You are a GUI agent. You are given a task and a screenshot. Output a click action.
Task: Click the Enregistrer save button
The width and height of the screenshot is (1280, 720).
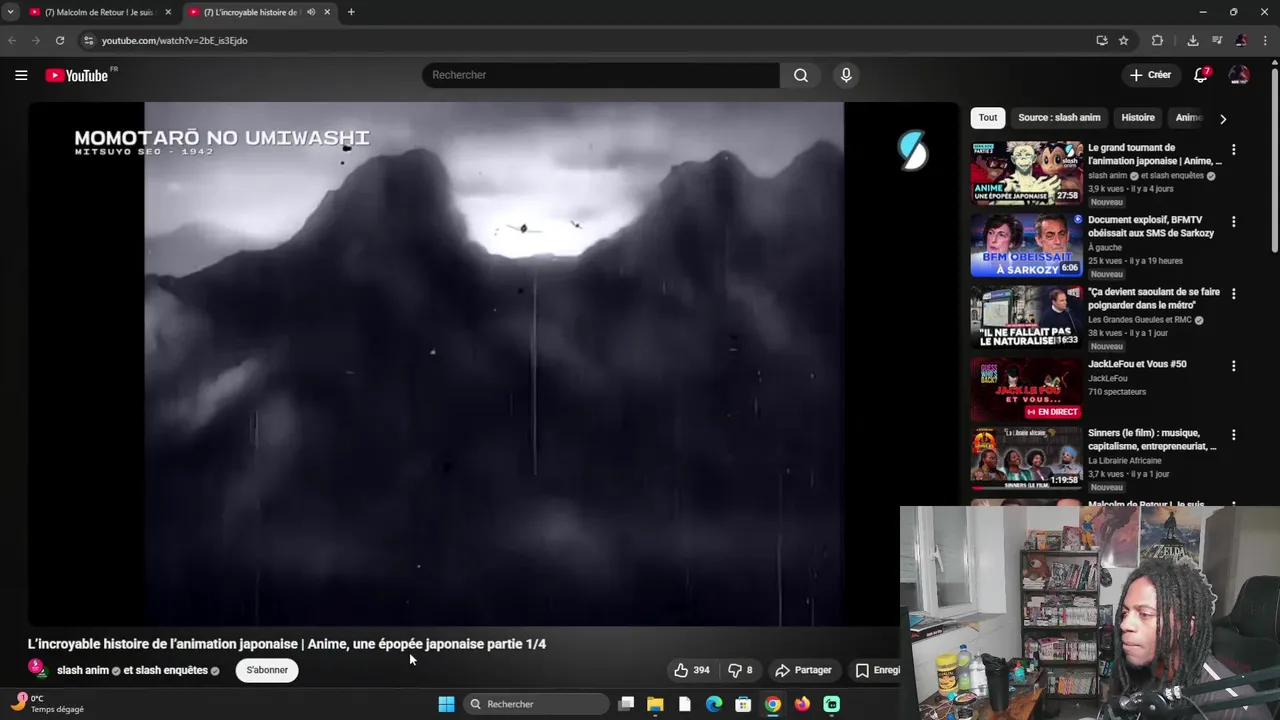[x=877, y=670]
